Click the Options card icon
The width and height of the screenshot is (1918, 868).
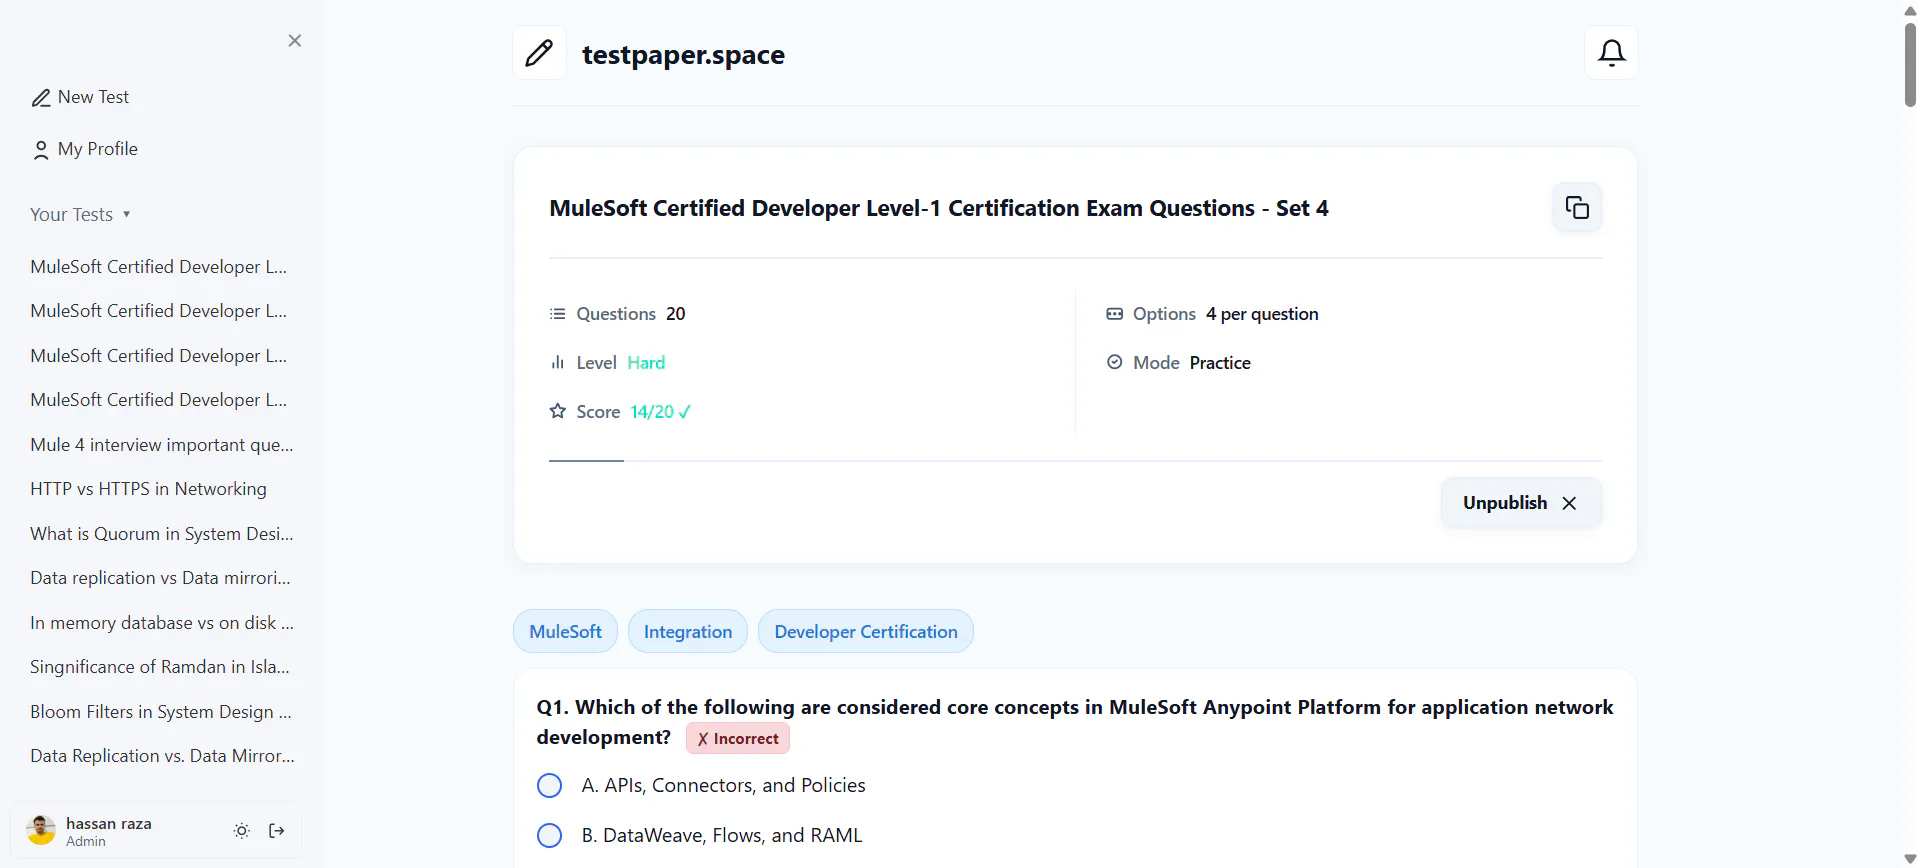(1114, 314)
